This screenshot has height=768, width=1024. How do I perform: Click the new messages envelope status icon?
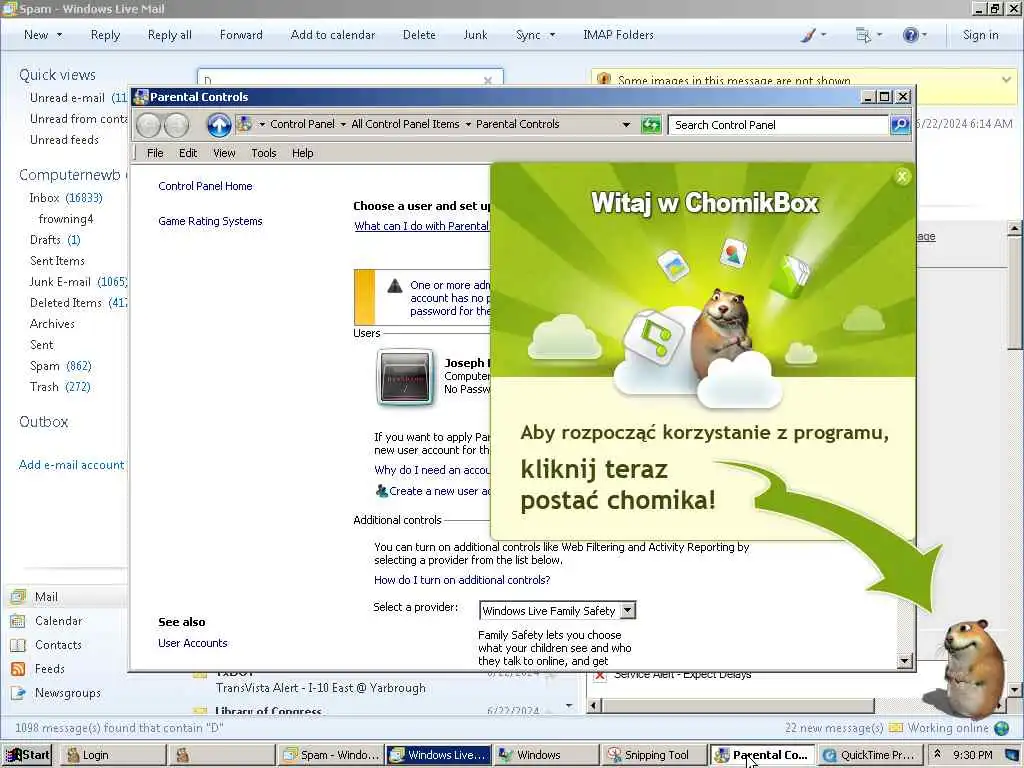[896, 728]
